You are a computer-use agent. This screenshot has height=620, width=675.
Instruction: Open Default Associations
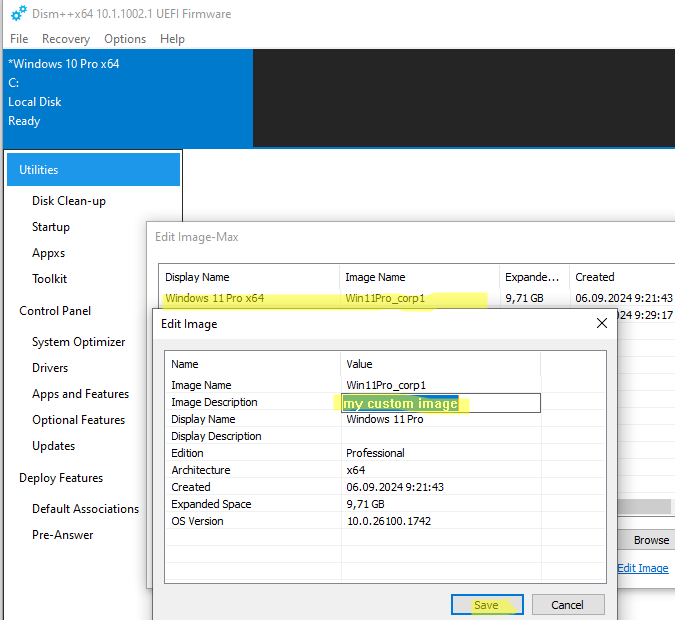click(86, 508)
